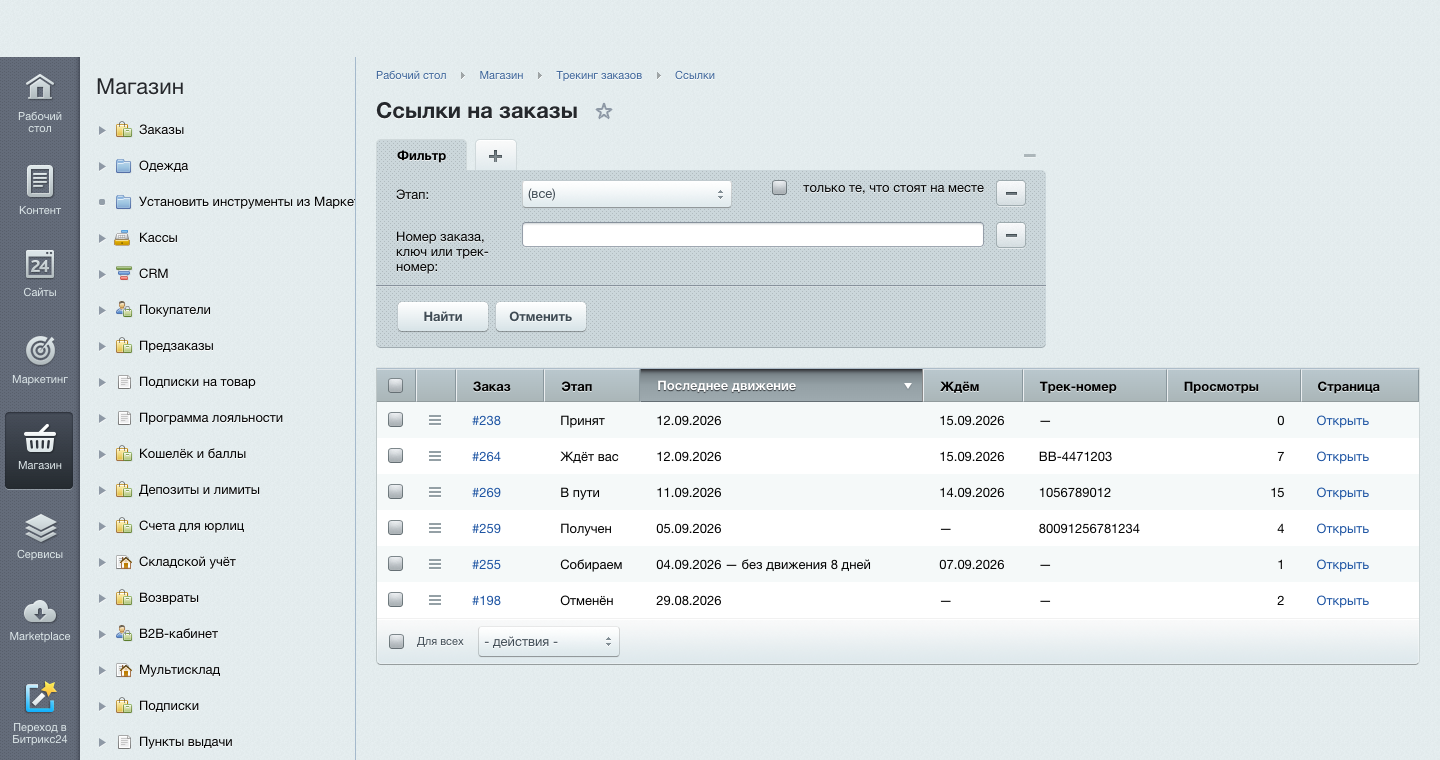Expand the Кассы tree node
This screenshot has width=1440, height=760.
point(102,238)
